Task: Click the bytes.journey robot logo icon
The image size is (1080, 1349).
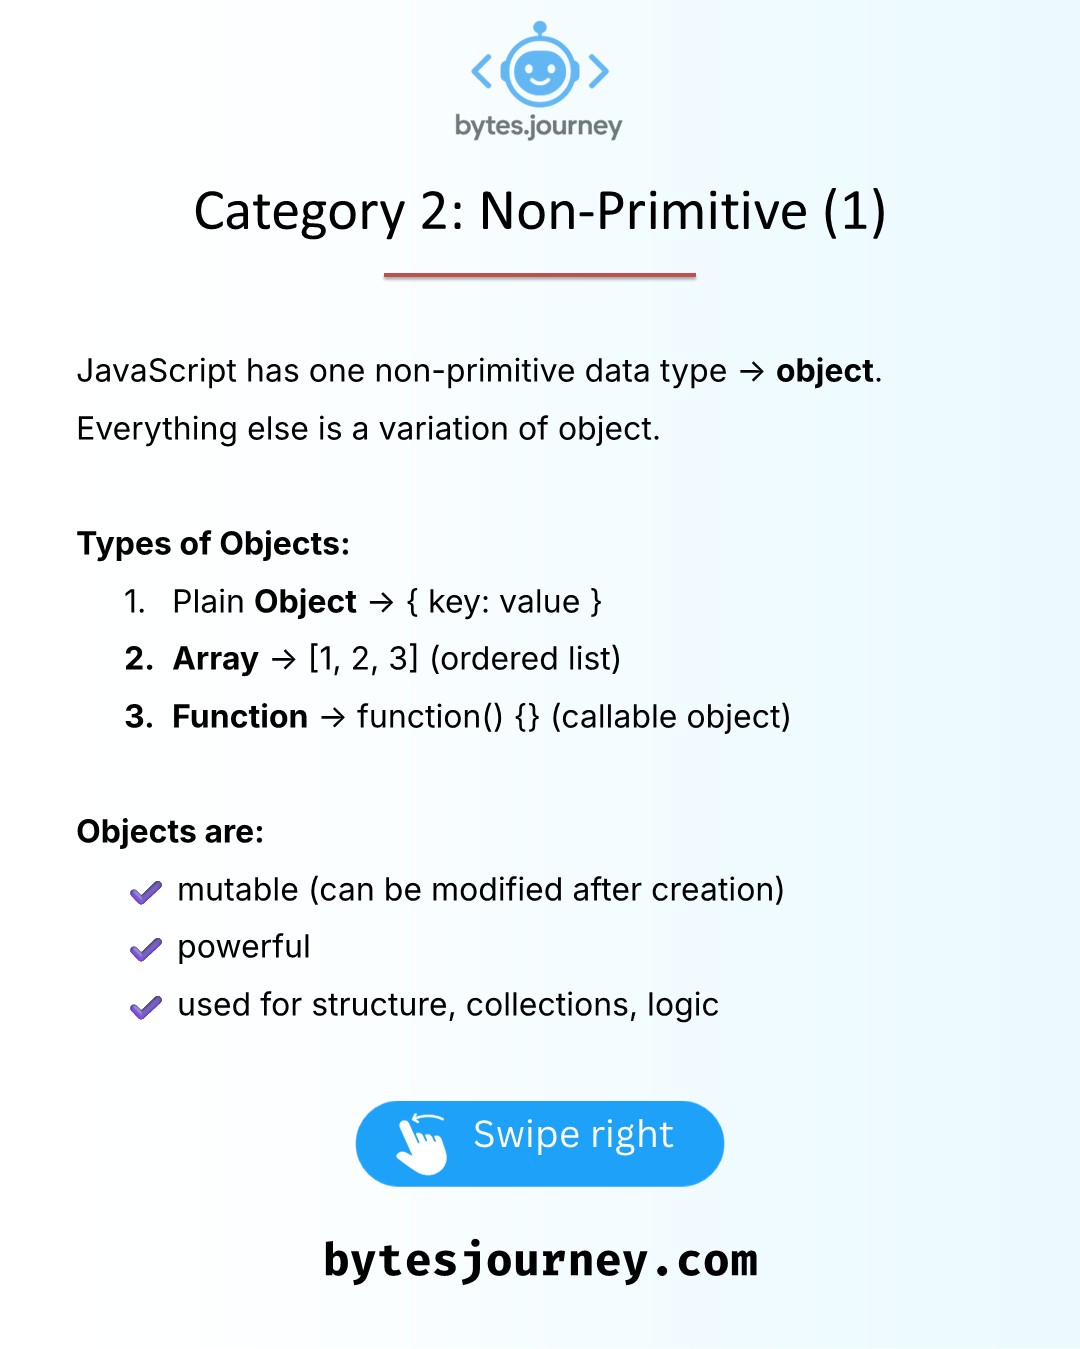Action: pyautogui.click(x=540, y=68)
